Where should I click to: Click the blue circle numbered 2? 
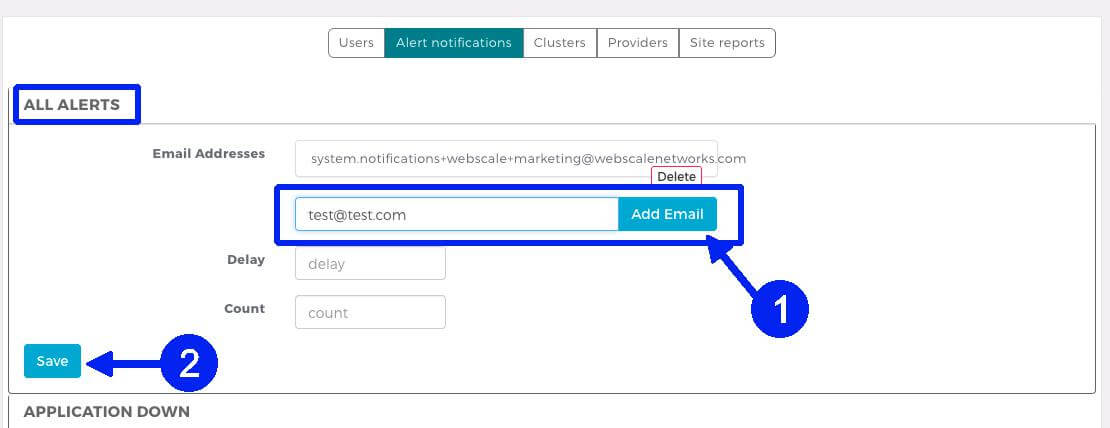click(189, 364)
